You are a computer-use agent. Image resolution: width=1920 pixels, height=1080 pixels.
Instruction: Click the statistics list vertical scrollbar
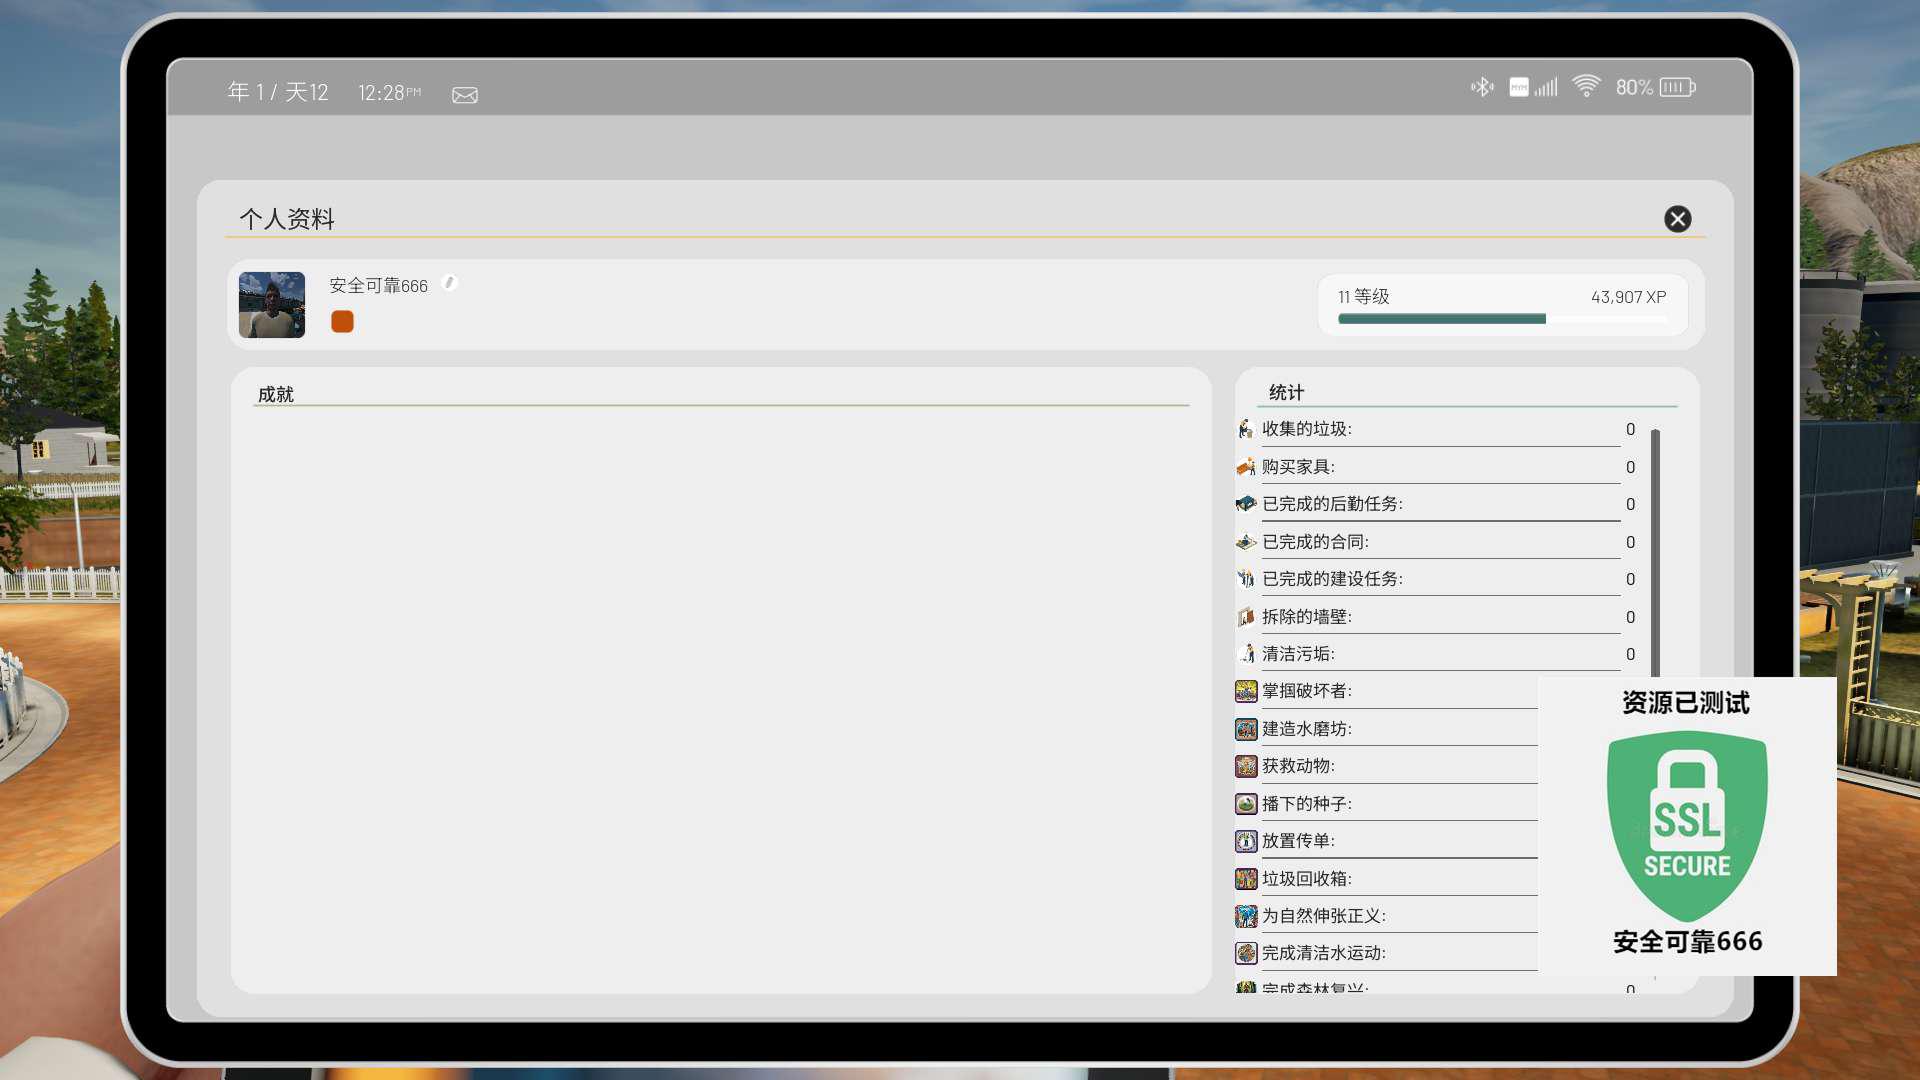tap(1655, 552)
